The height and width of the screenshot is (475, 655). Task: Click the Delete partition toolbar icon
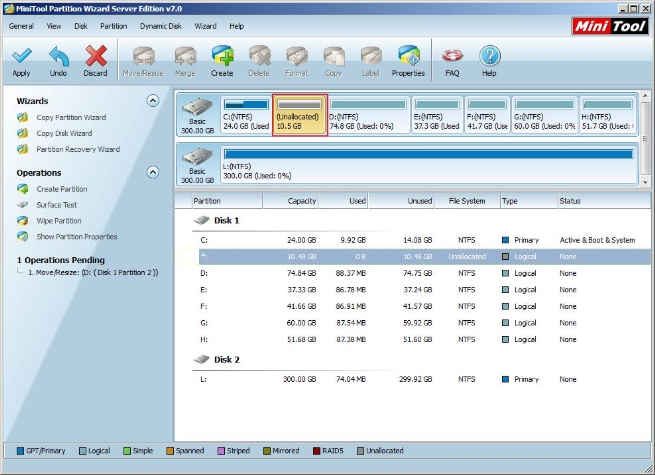(259, 56)
